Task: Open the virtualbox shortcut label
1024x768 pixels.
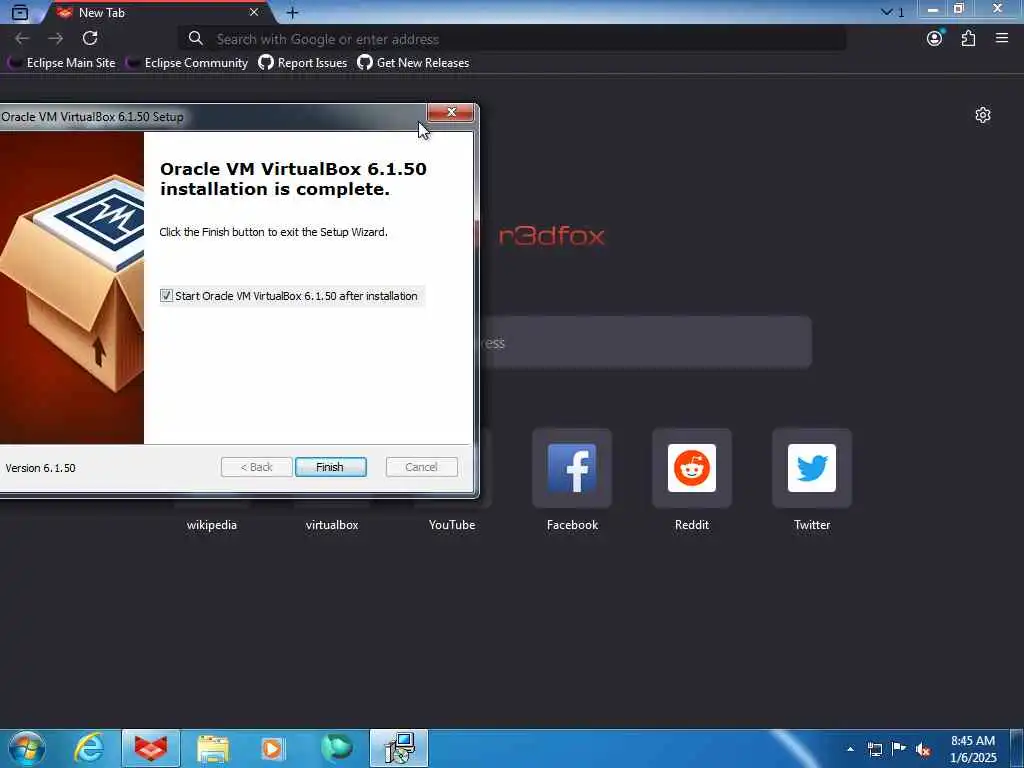Action: tap(332, 525)
